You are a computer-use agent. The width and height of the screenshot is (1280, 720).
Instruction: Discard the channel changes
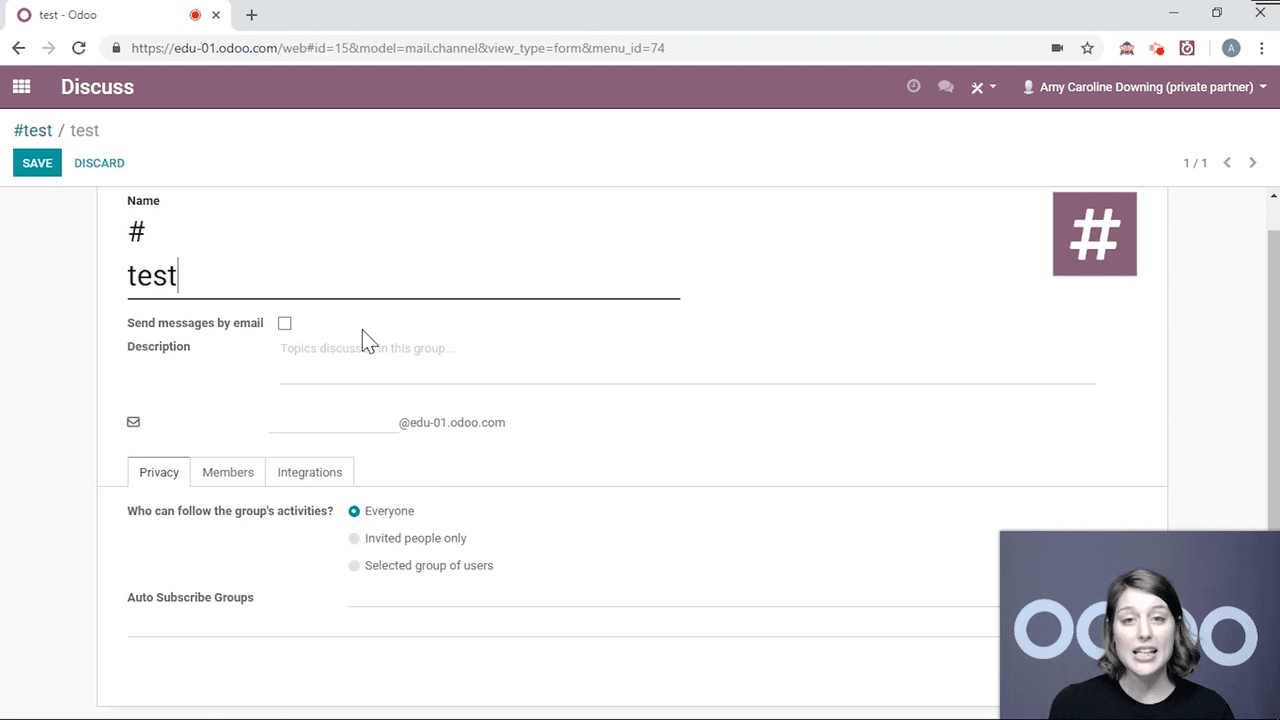99,163
